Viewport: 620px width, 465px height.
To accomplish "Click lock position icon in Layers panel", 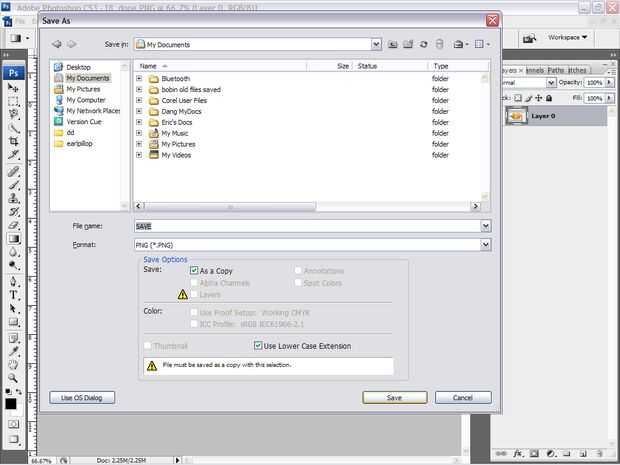I will pos(539,98).
